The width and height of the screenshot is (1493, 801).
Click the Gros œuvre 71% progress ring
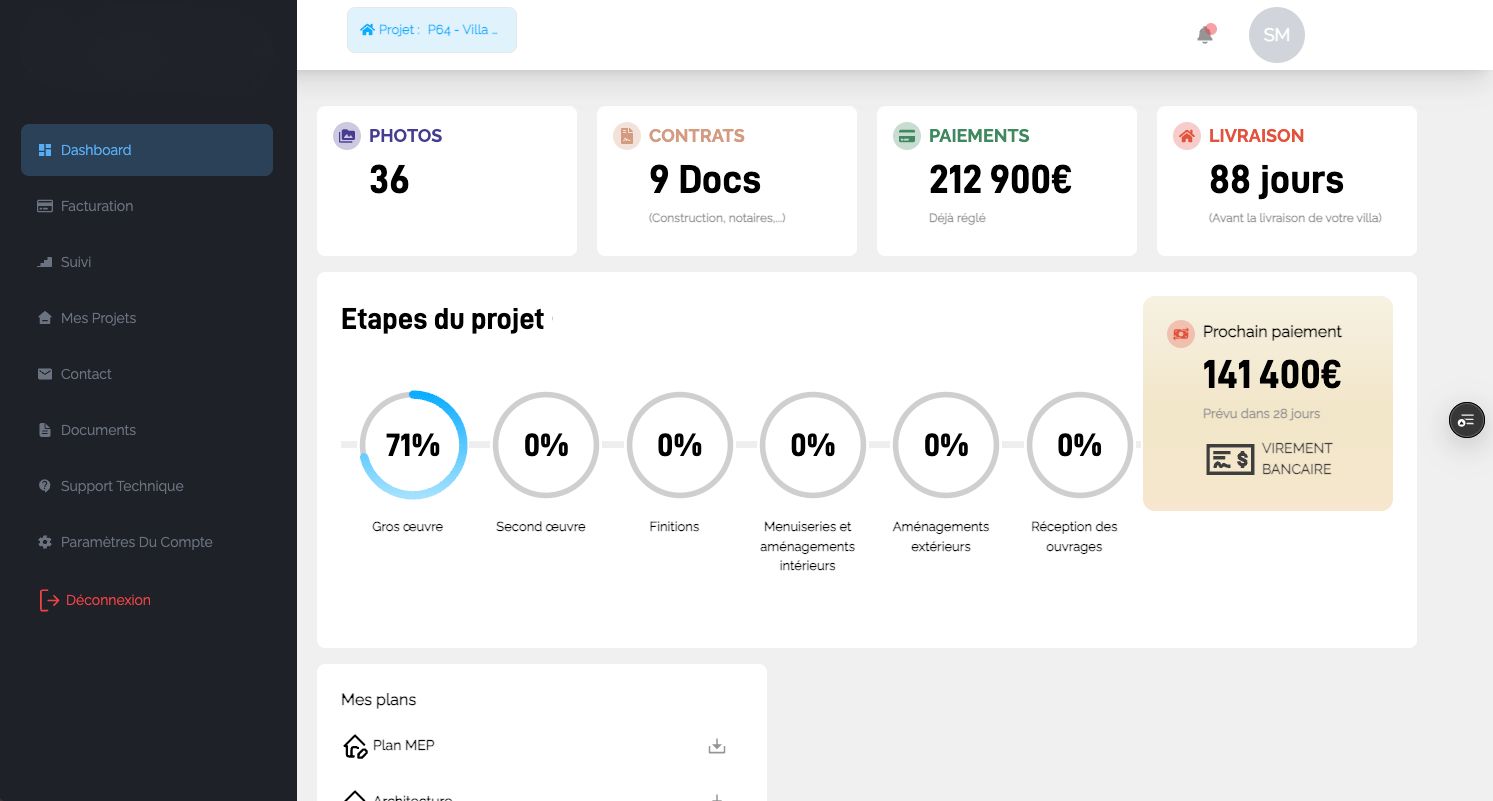click(412, 445)
